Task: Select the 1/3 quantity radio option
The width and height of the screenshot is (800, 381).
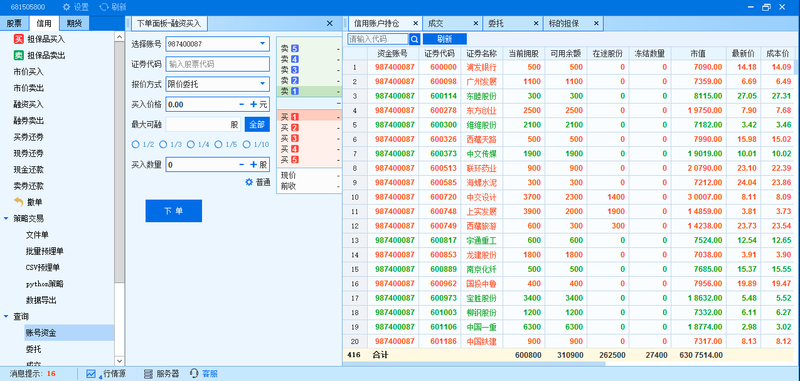Action: coord(163,144)
